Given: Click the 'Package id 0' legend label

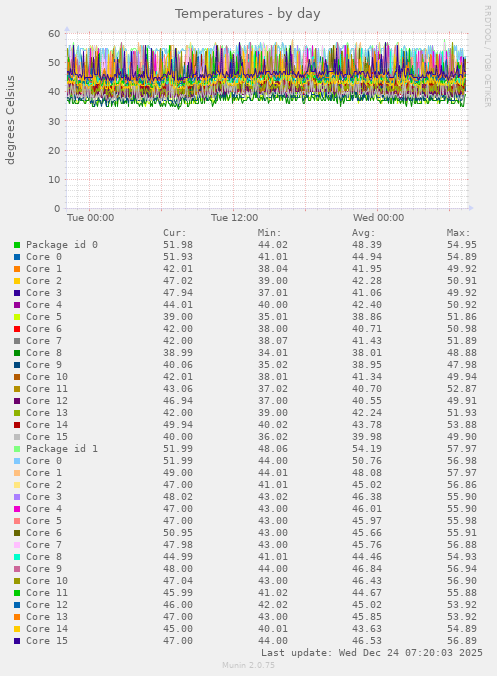Looking at the screenshot, I should (62, 245).
